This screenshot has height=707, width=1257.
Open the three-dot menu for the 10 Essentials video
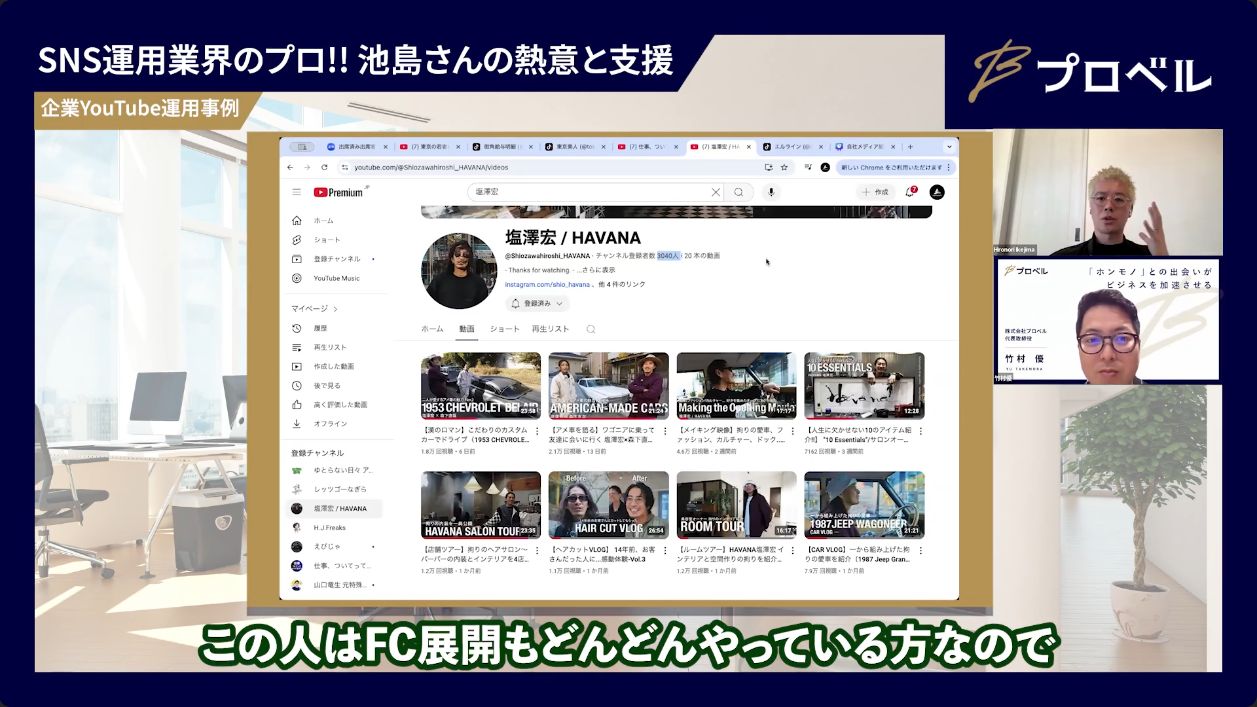921,431
